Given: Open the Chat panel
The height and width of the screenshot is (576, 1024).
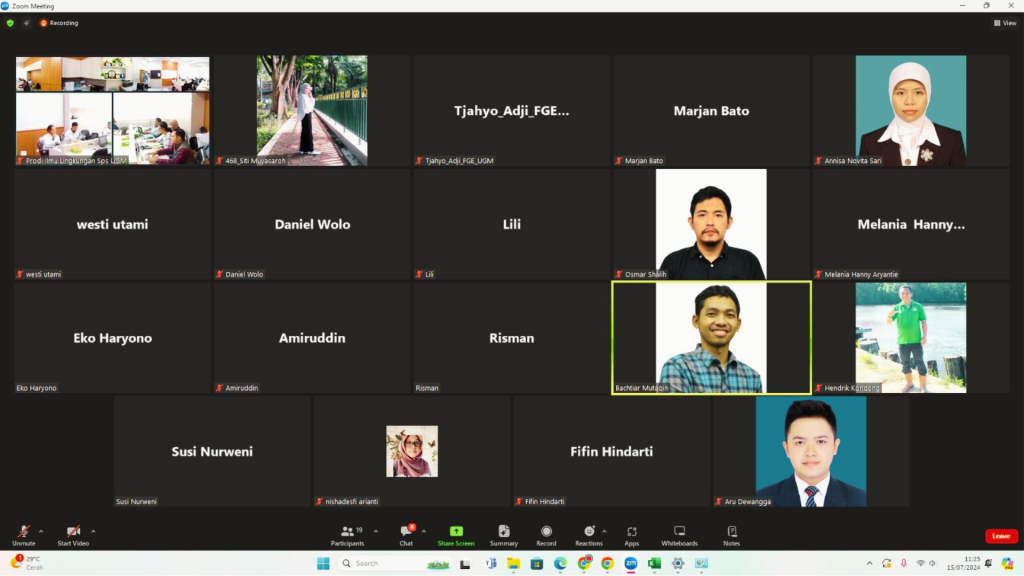Looking at the screenshot, I should [406, 534].
